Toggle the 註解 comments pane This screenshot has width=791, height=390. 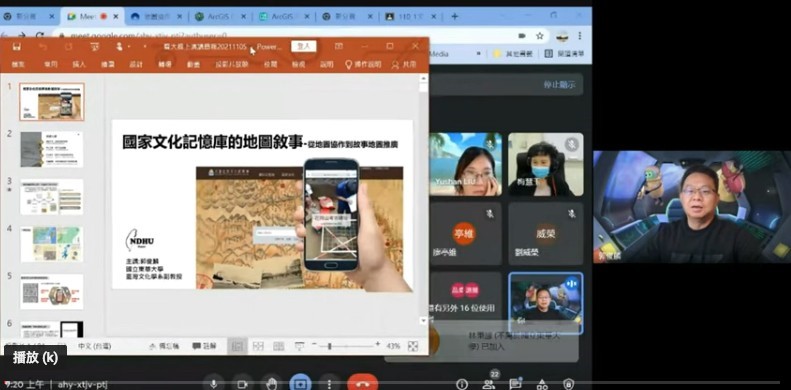pos(204,346)
